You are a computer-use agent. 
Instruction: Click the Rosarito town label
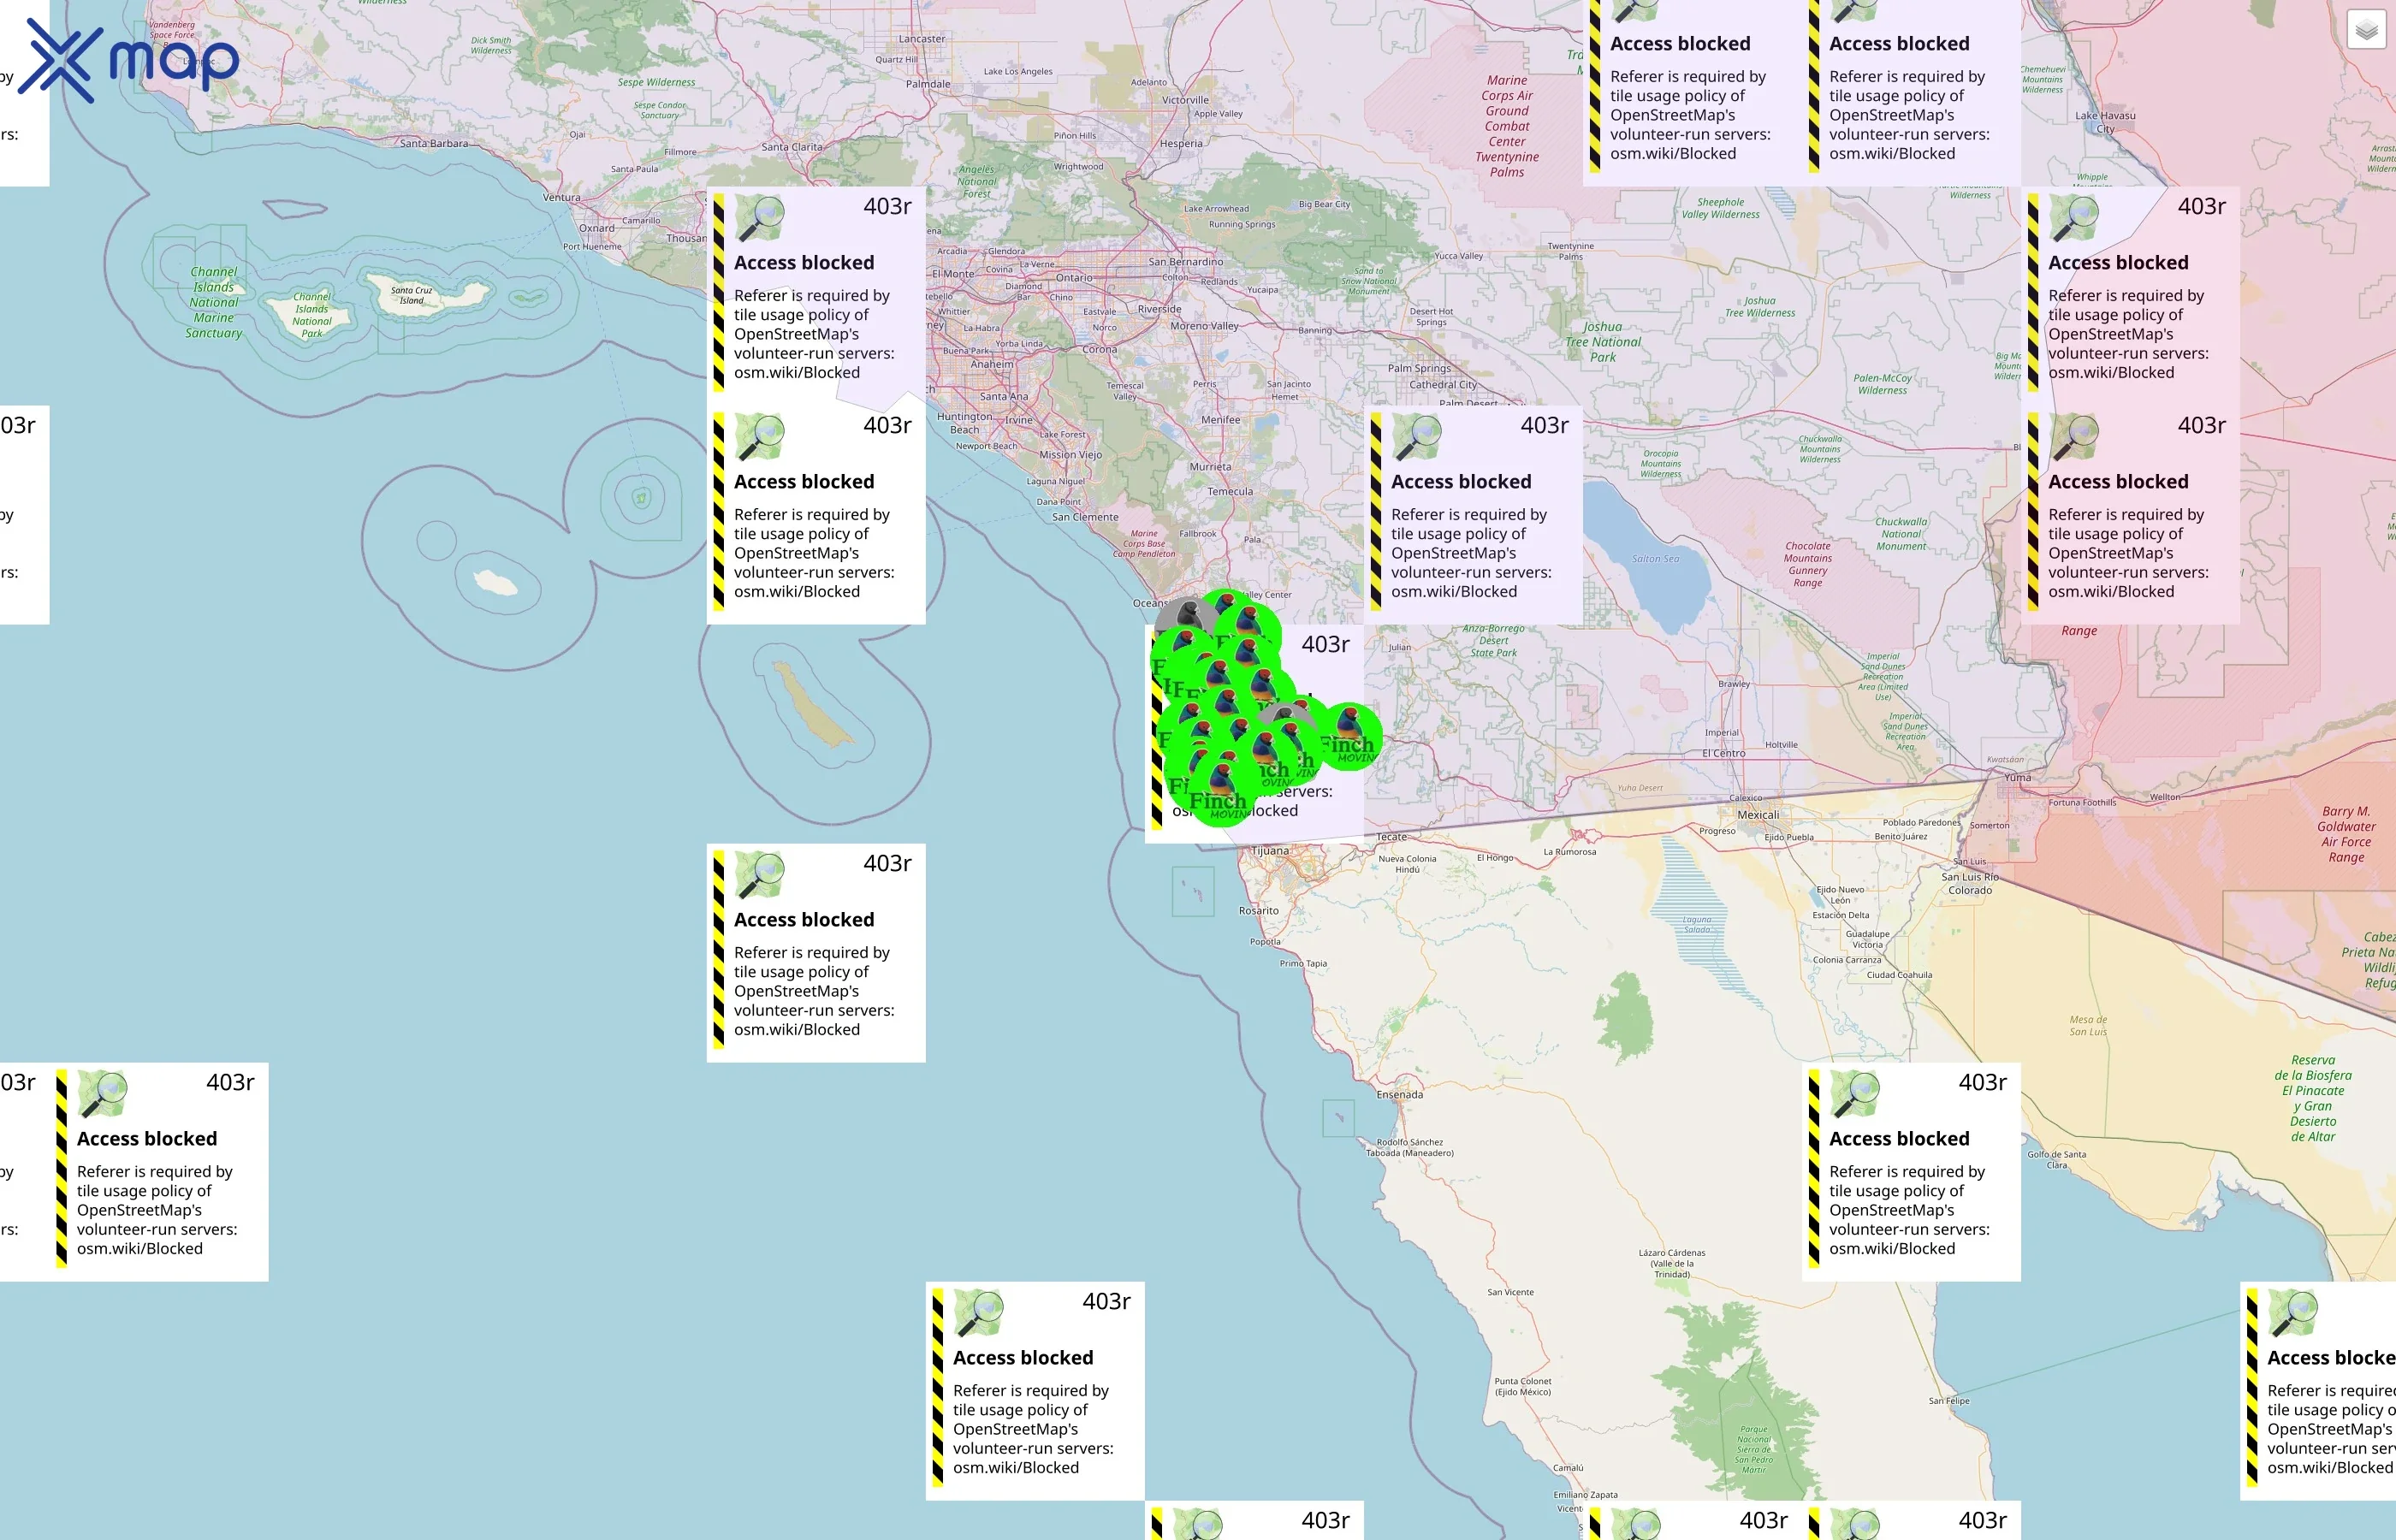[1258, 911]
